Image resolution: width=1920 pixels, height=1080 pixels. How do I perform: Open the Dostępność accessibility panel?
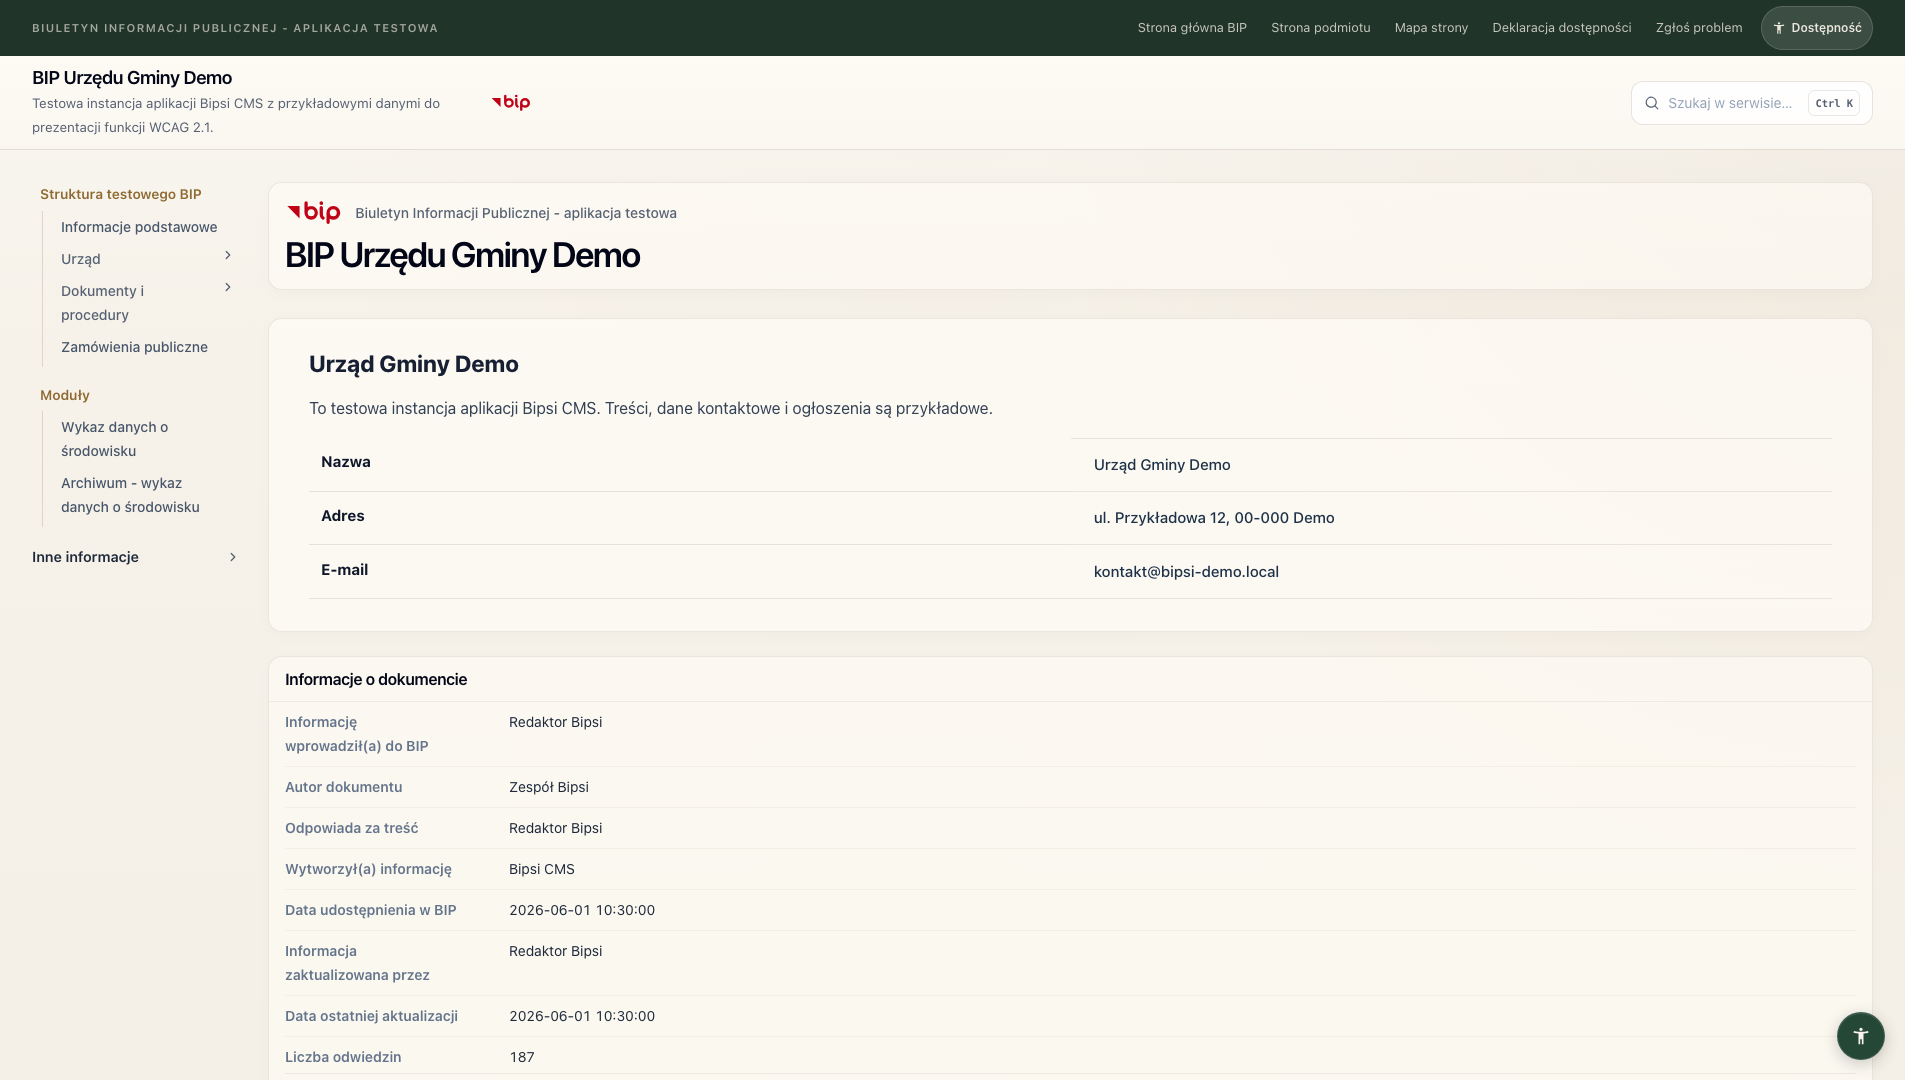click(x=1816, y=28)
